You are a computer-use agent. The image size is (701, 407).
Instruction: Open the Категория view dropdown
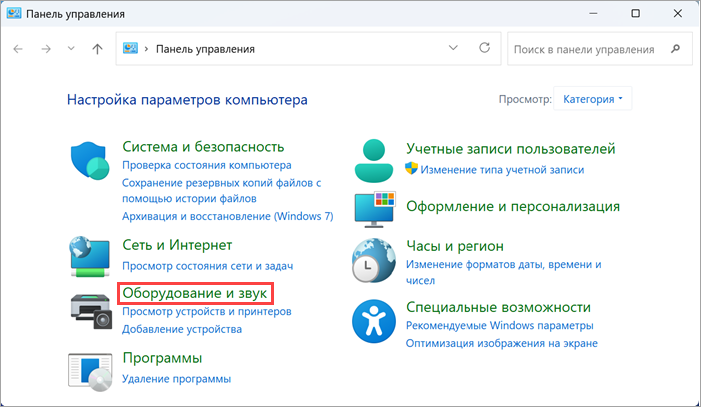point(592,99)
